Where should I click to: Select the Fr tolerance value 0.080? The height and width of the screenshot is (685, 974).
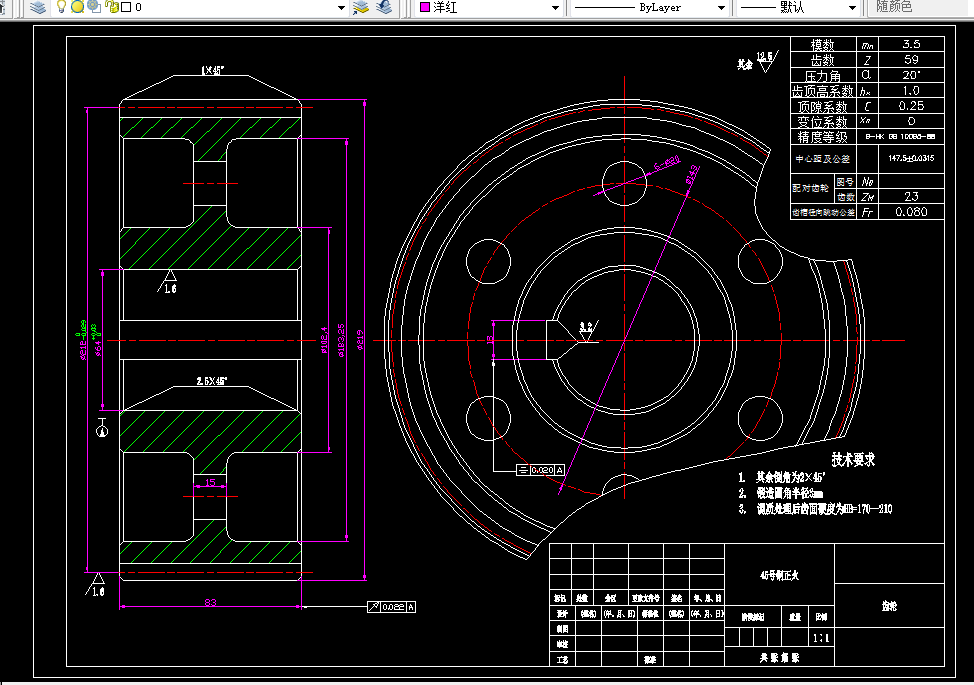point(911,212)
